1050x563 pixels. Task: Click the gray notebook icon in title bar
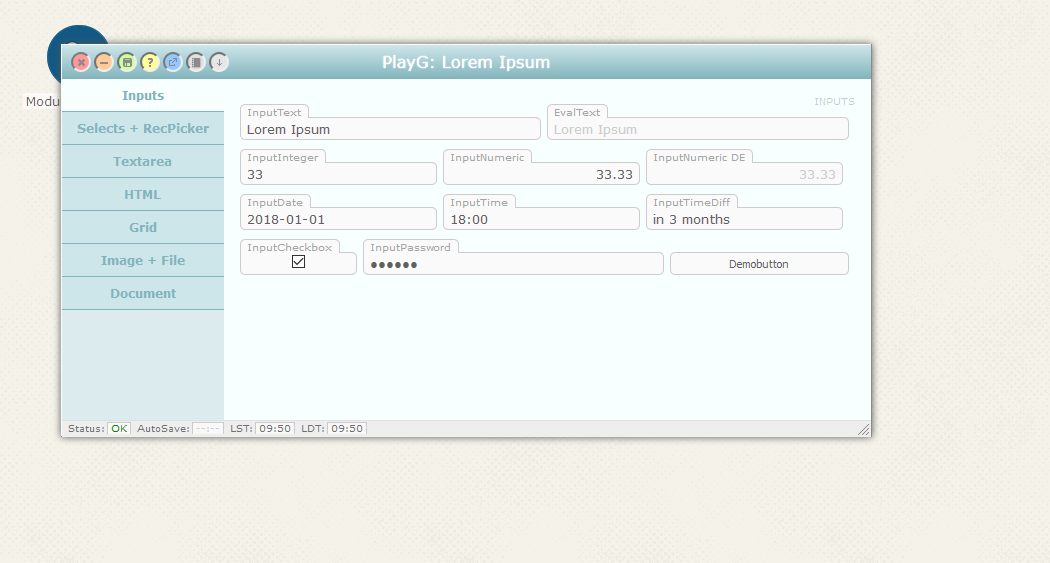(x=196, y=62)
